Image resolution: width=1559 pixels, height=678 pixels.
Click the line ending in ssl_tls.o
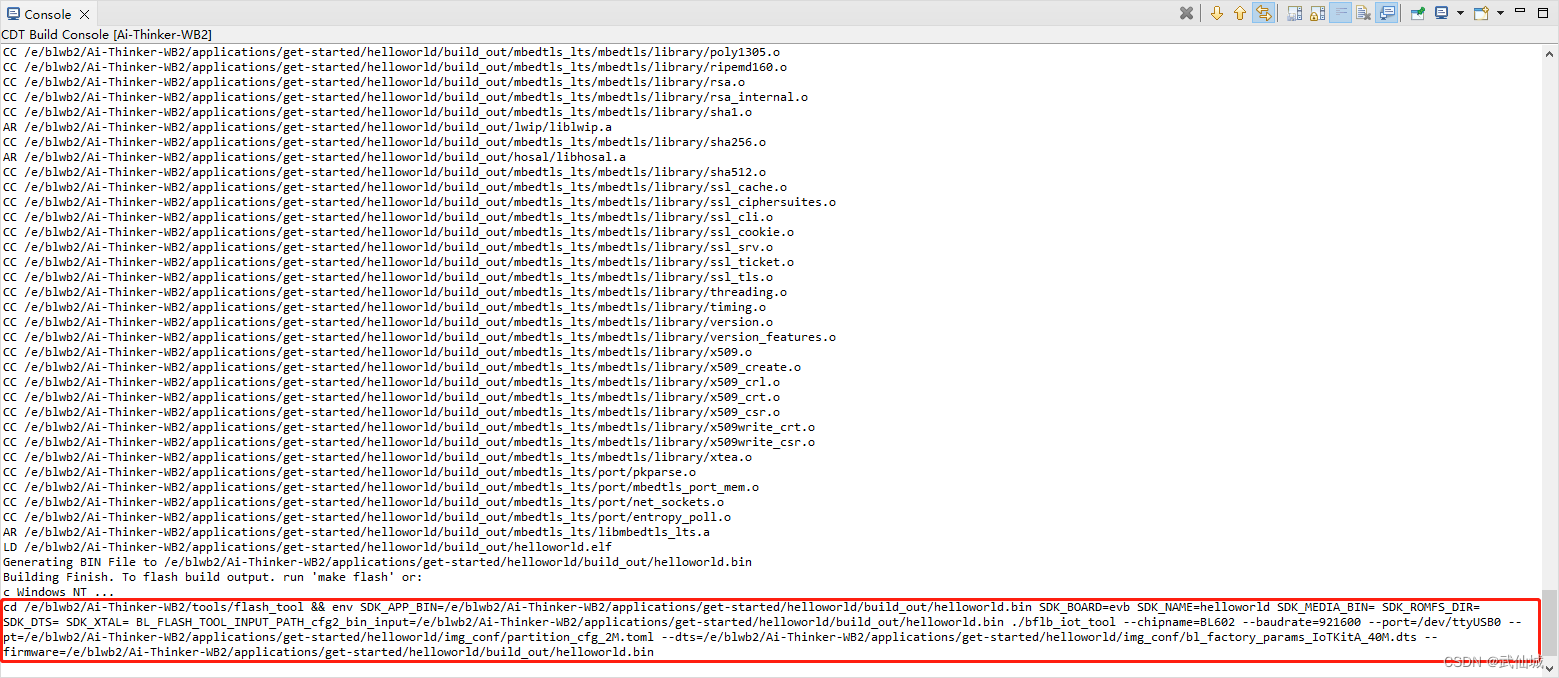pos(387,277)
